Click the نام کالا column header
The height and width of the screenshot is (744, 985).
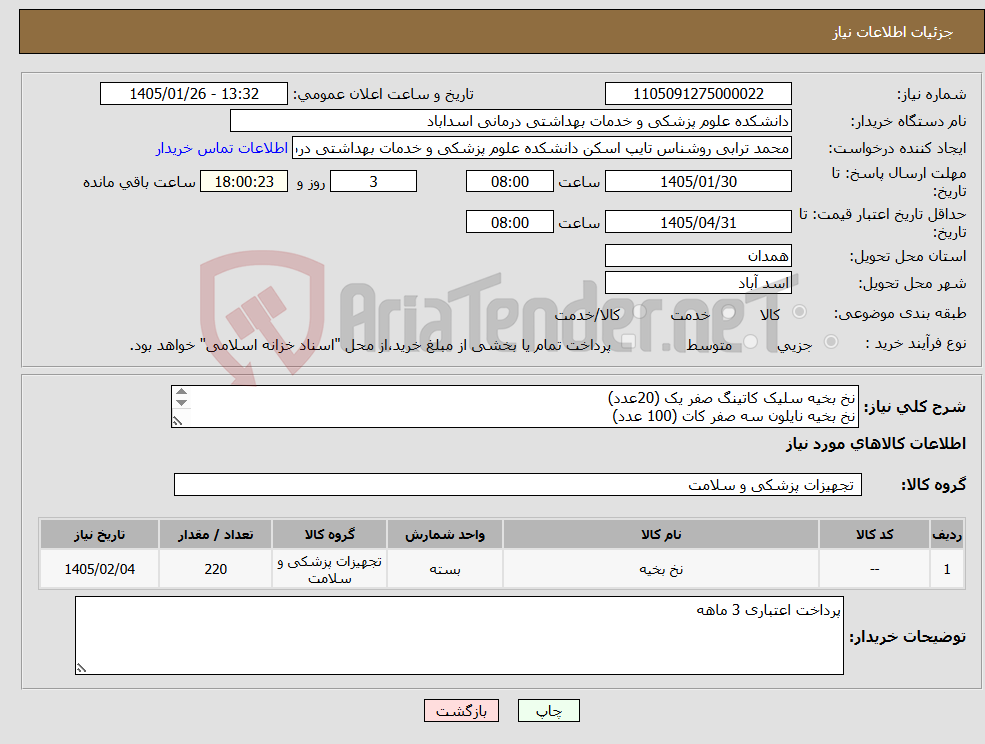tap(661, 535)
